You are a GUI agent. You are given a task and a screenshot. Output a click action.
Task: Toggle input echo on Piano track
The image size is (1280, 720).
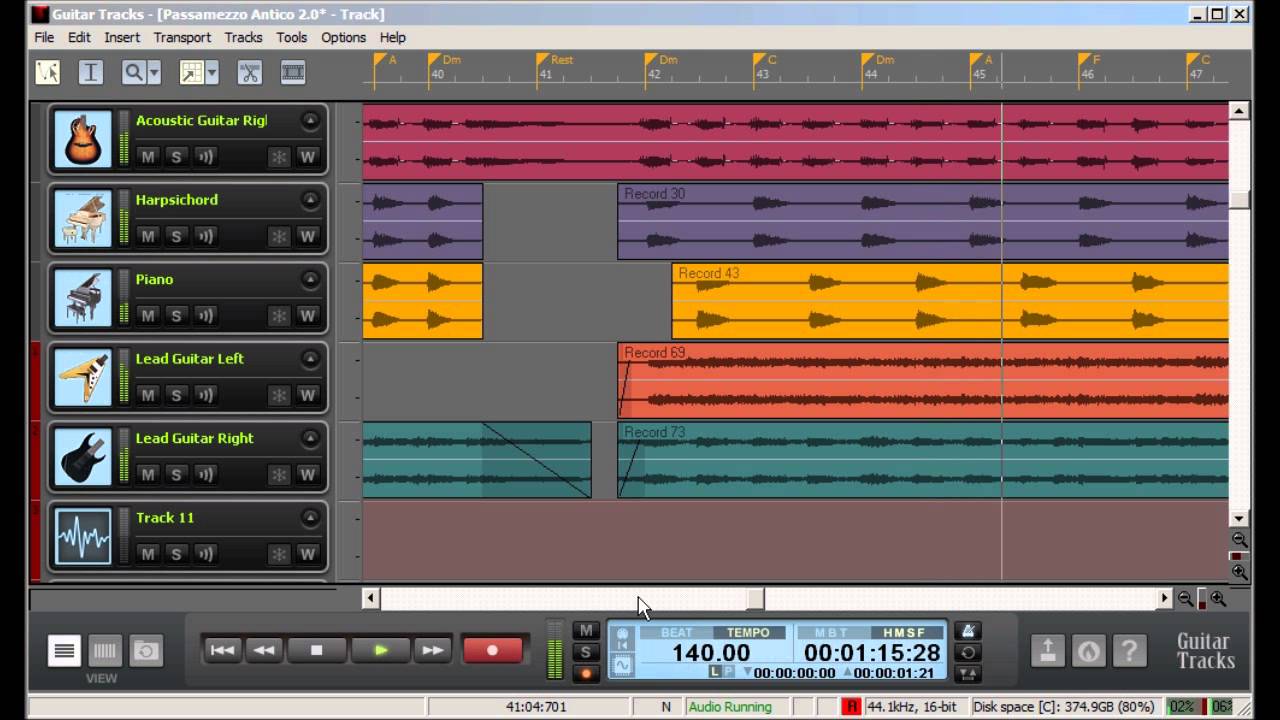(205, 316)
